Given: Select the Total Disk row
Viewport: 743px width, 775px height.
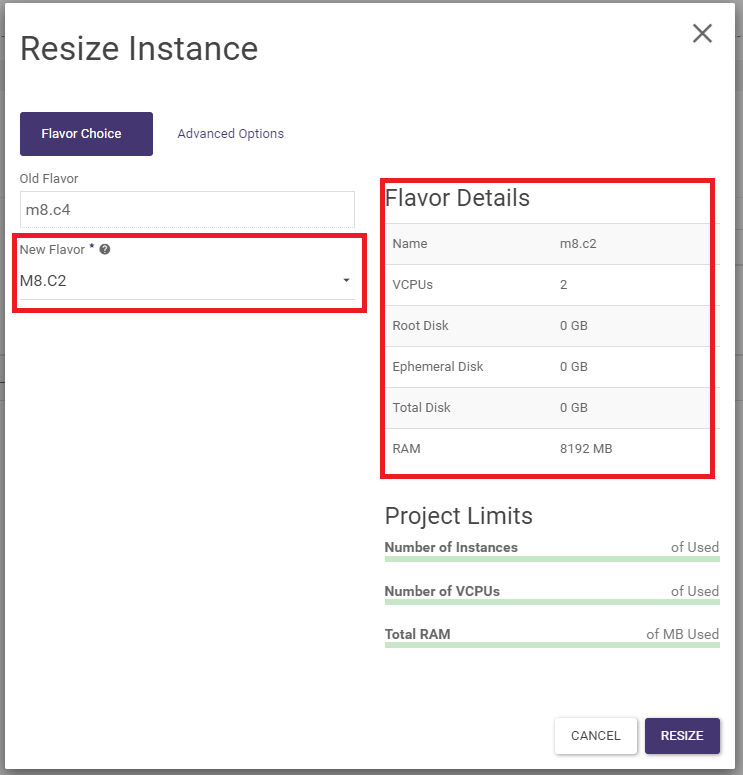Looking at the screenshot, I should (548, 408).
